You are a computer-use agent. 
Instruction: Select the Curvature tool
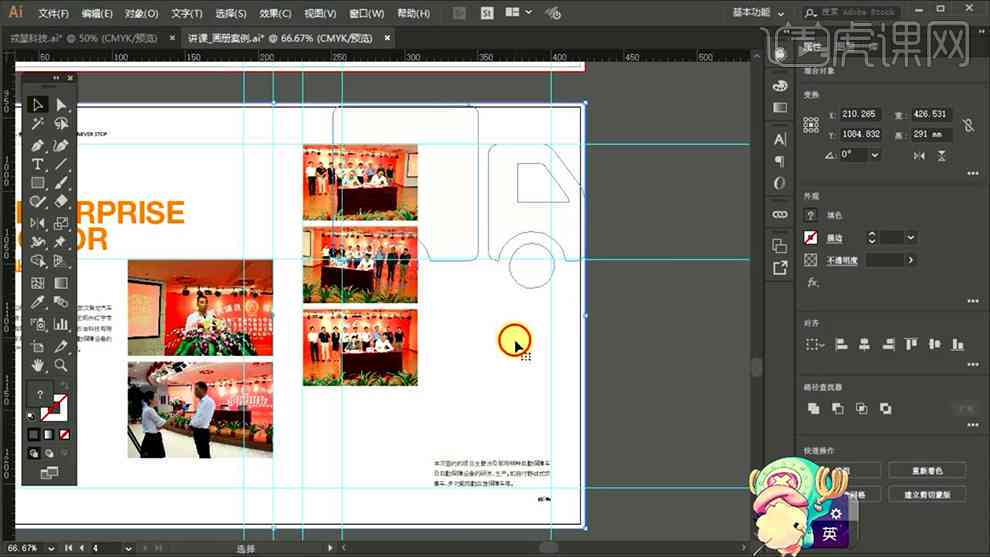click(61, 145)
